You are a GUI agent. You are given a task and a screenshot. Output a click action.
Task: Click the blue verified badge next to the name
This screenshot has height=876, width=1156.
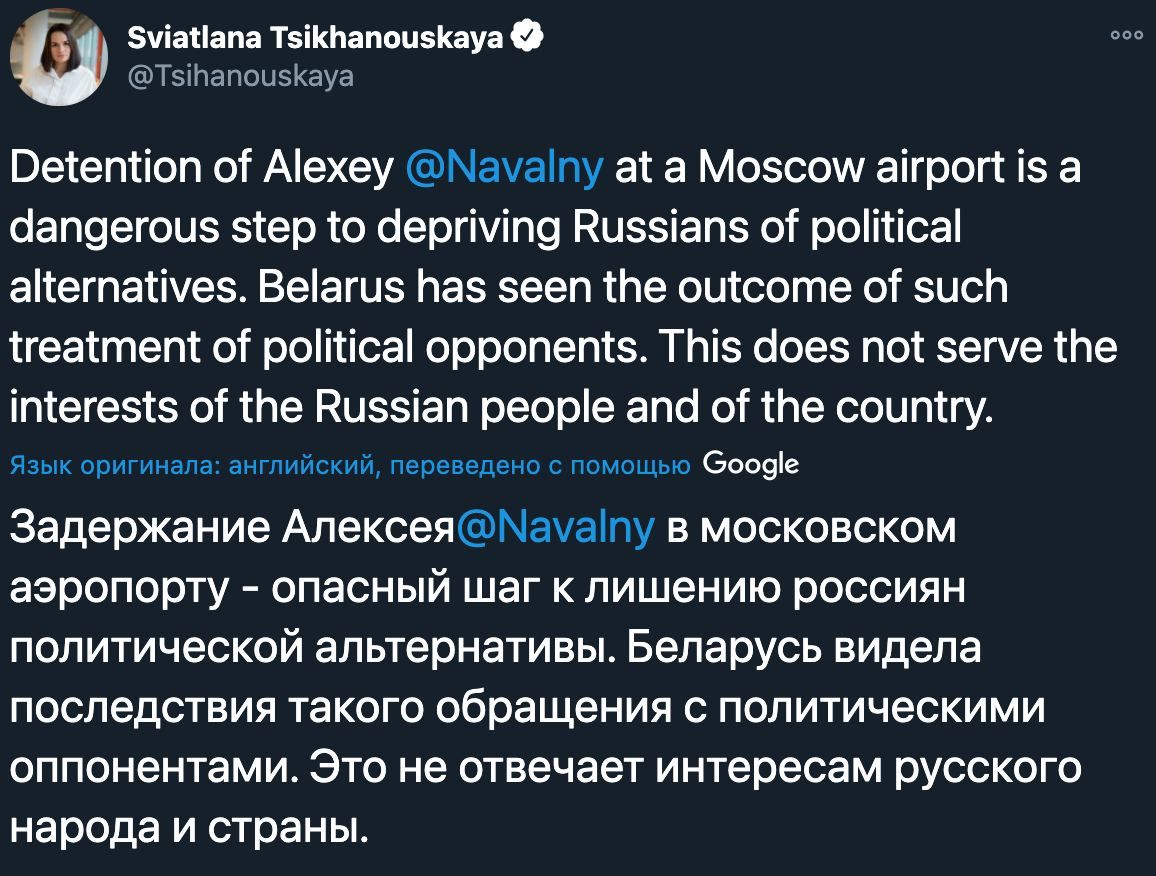point(526,36)
